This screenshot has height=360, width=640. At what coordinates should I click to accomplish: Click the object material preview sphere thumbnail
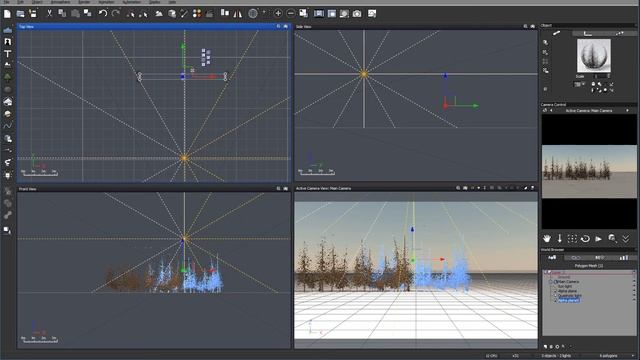(594, 56)
